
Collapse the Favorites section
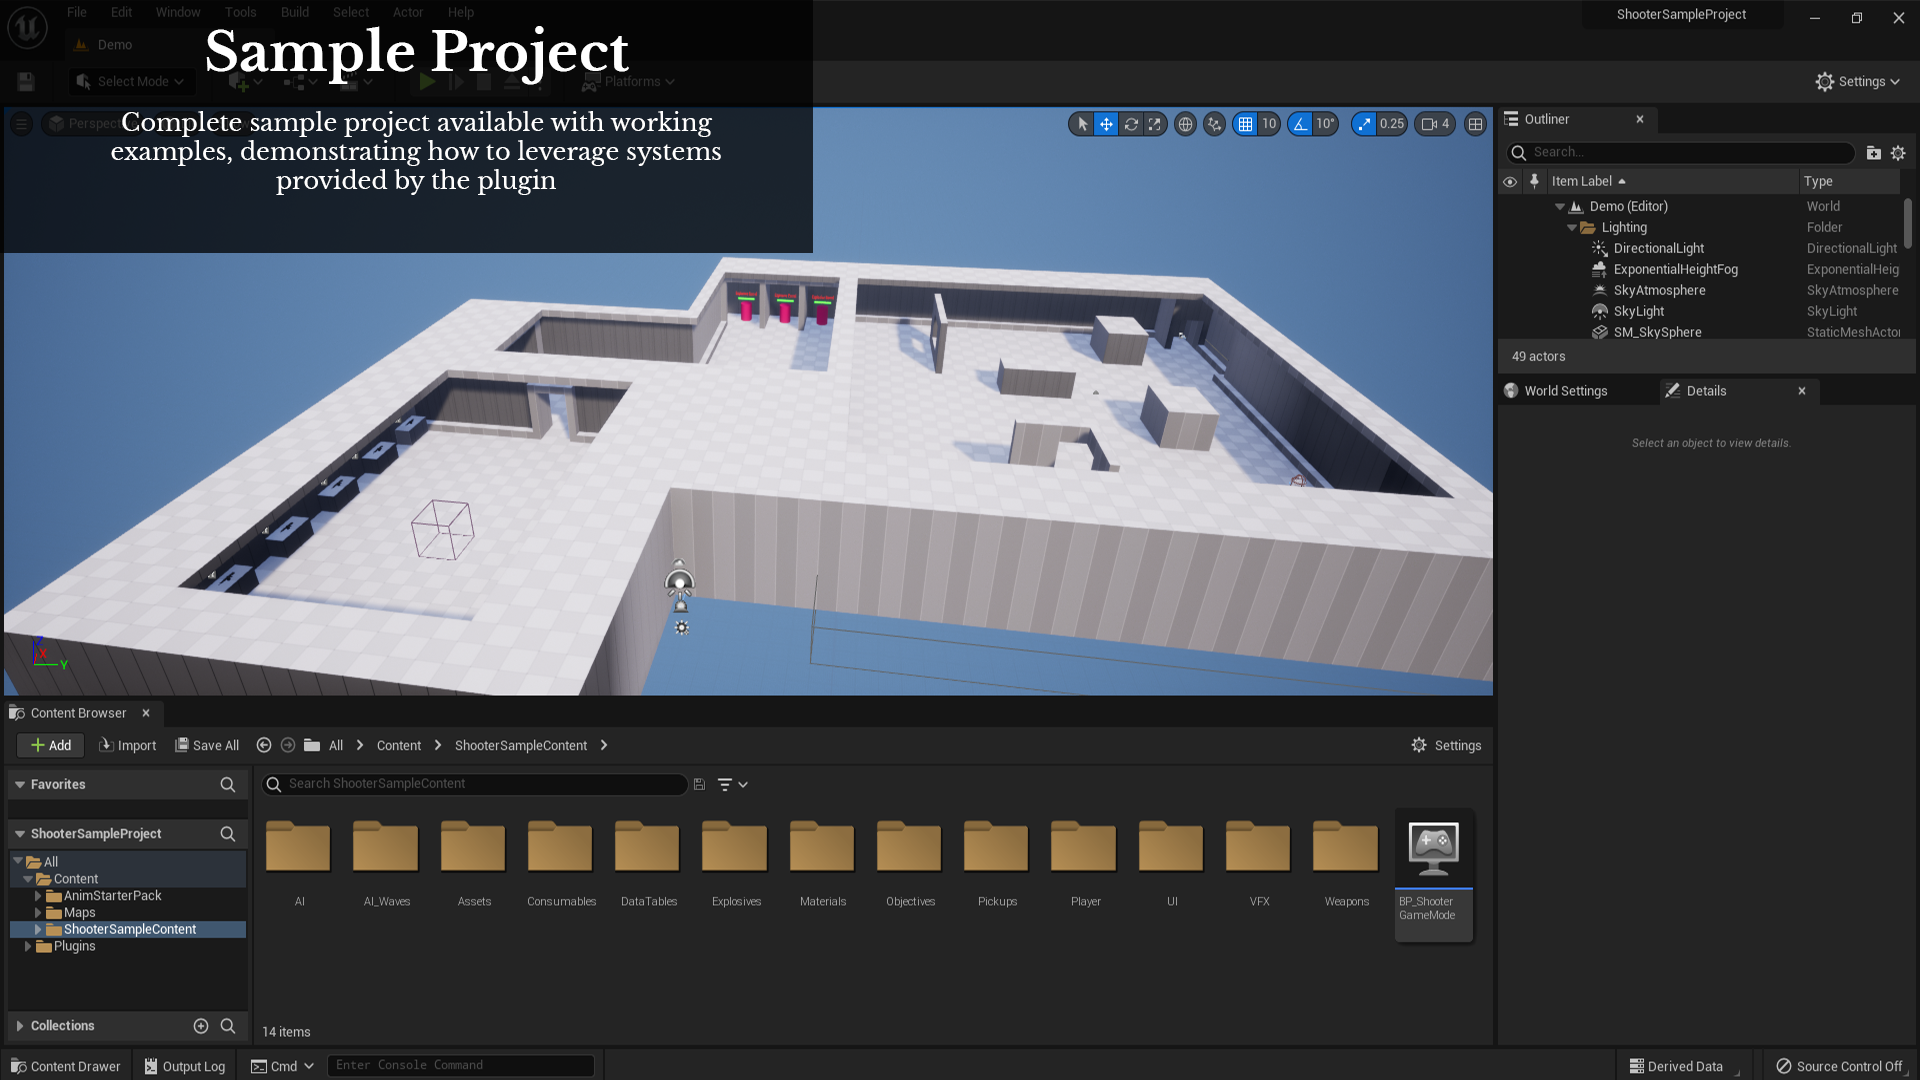tap(20, 785)
